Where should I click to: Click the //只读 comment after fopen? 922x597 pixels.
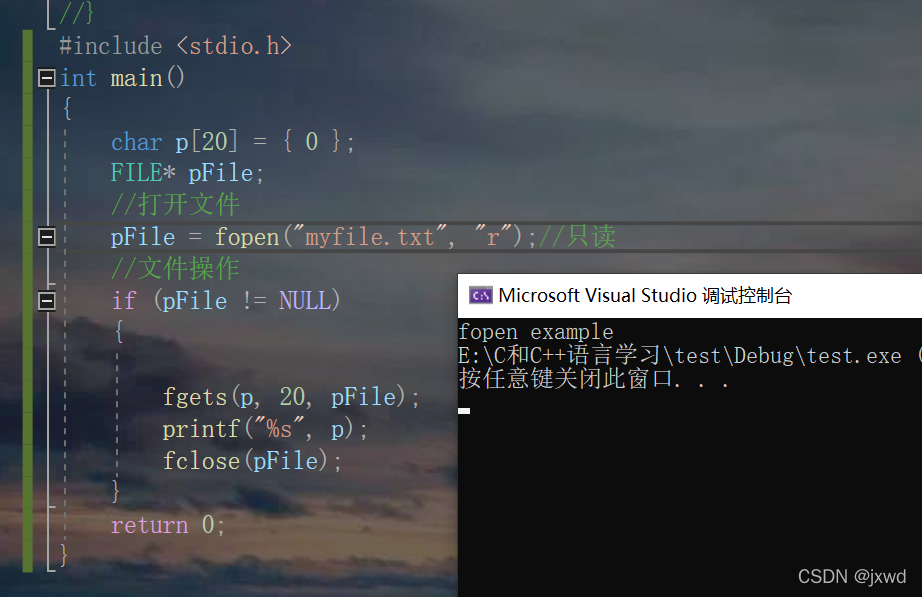coord(577,236)
